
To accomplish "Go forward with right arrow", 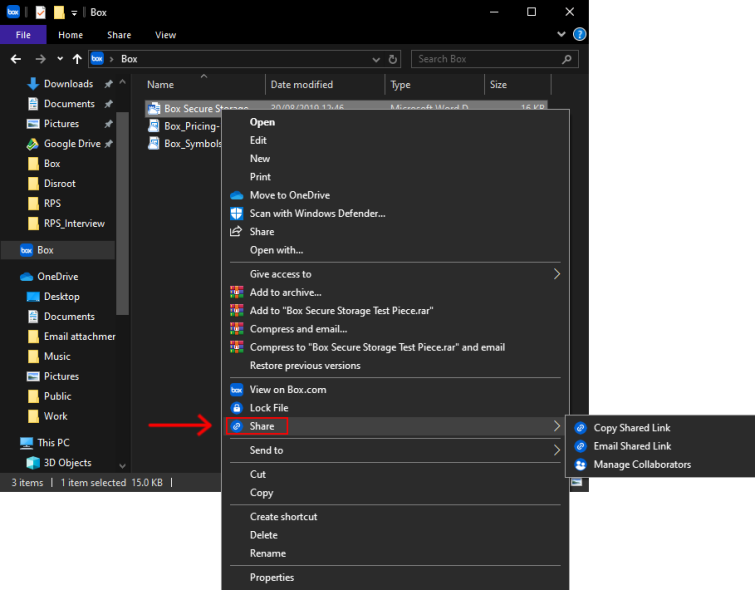I will click(x=40, y=59).
